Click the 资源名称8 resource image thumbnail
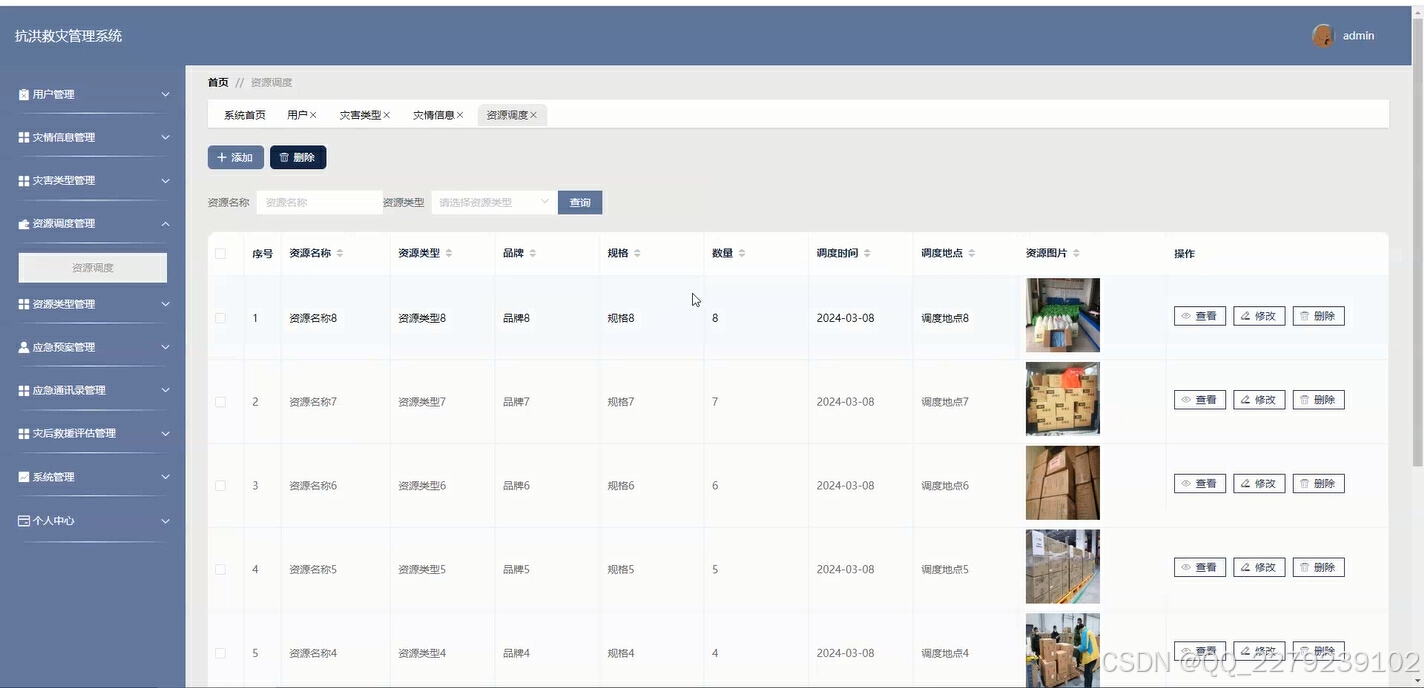Viewport: 1424px width, 688px height. pos(1062,315)
